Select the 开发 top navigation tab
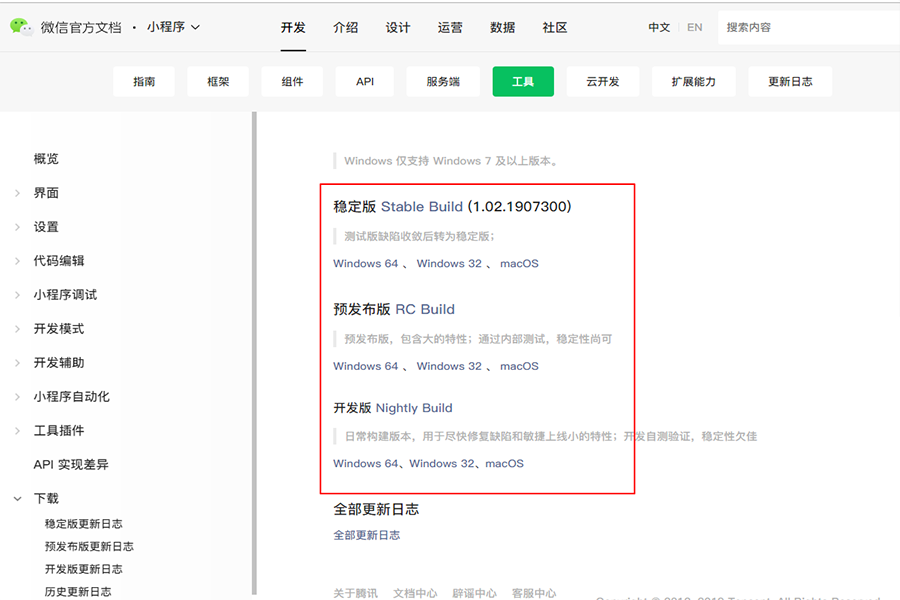900x600 pixels. (293, 27)
